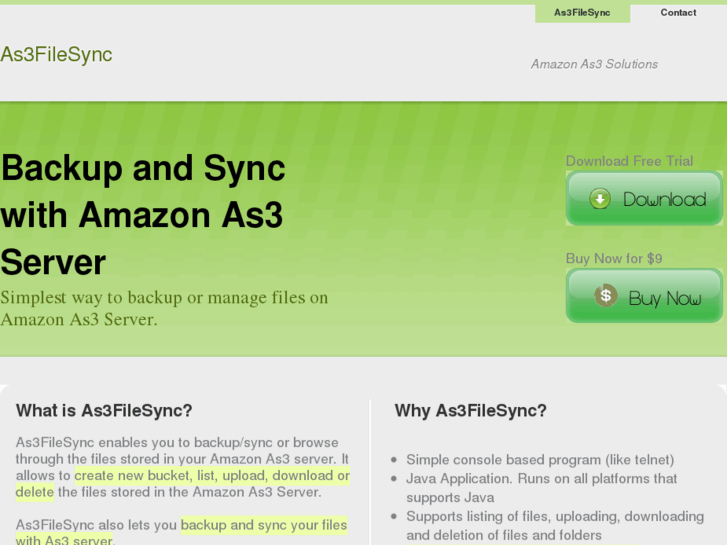The image size is (727, 545).
Task: Open the Contact navigation tab
Action: (678, 13)
